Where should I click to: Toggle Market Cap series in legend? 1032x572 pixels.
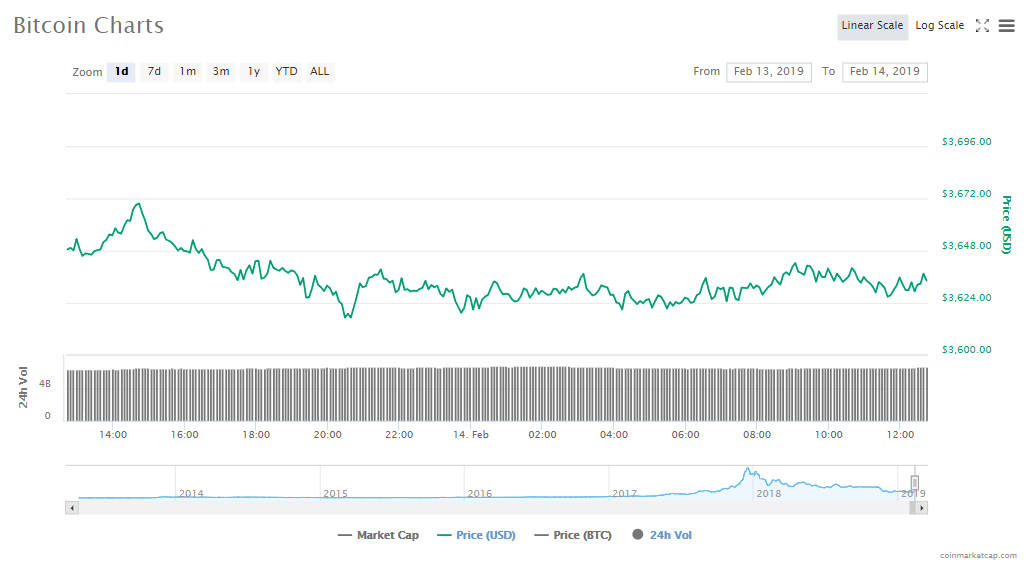[x=379, y=536]
